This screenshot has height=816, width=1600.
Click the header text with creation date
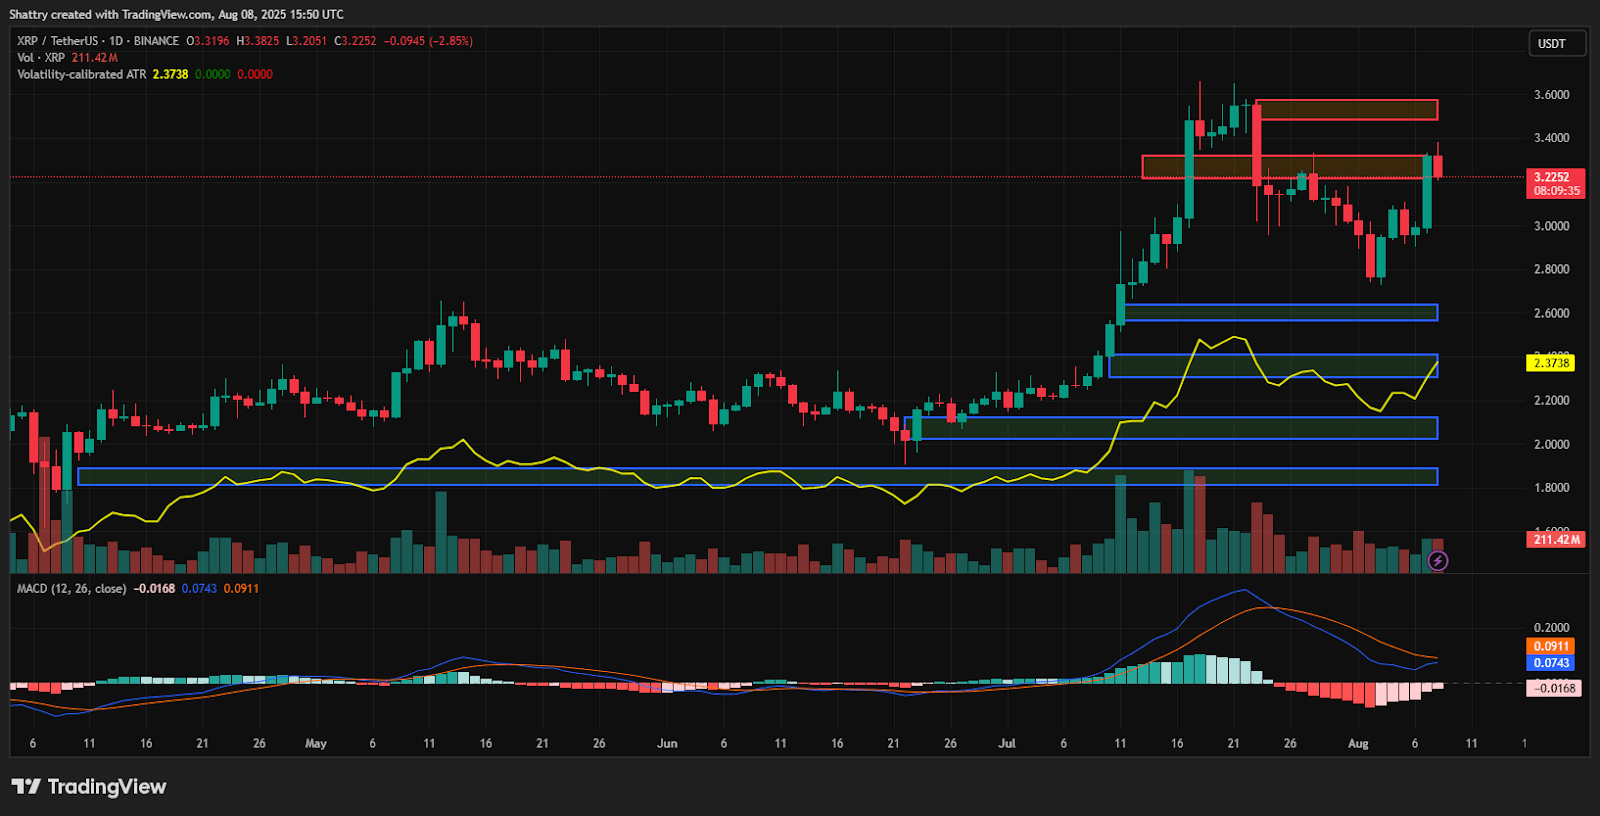click(x=176, y=14)
